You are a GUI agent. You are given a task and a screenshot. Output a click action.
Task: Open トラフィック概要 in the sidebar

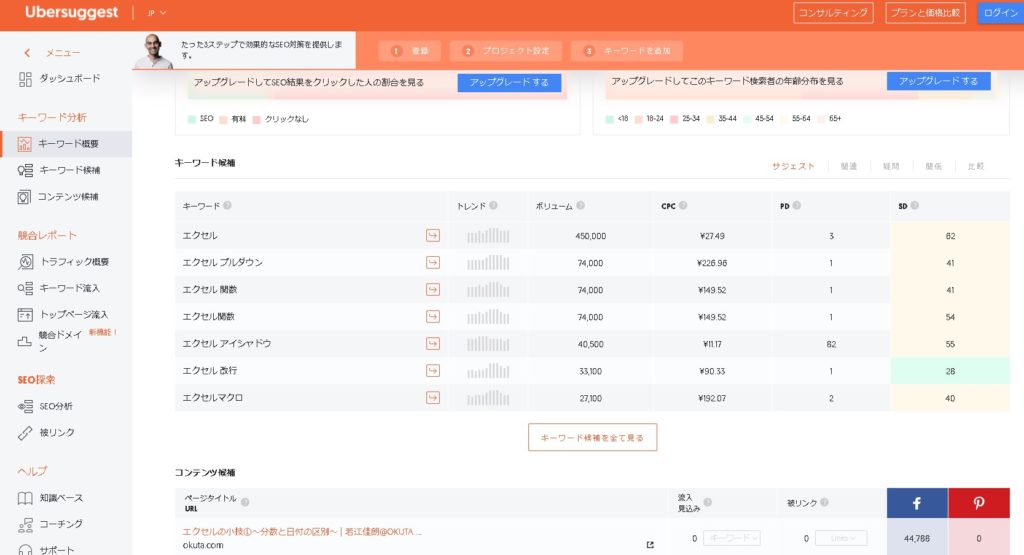pos(73,262)
